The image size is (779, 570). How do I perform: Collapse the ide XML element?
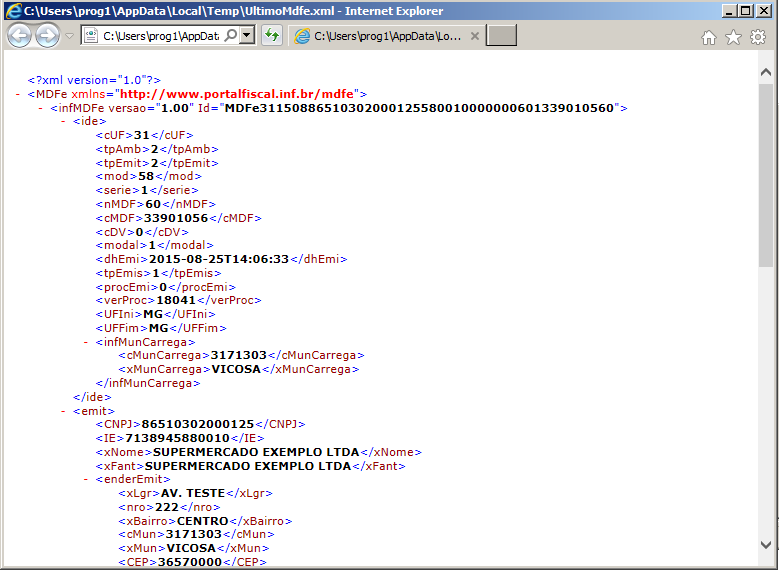(64, 121)
